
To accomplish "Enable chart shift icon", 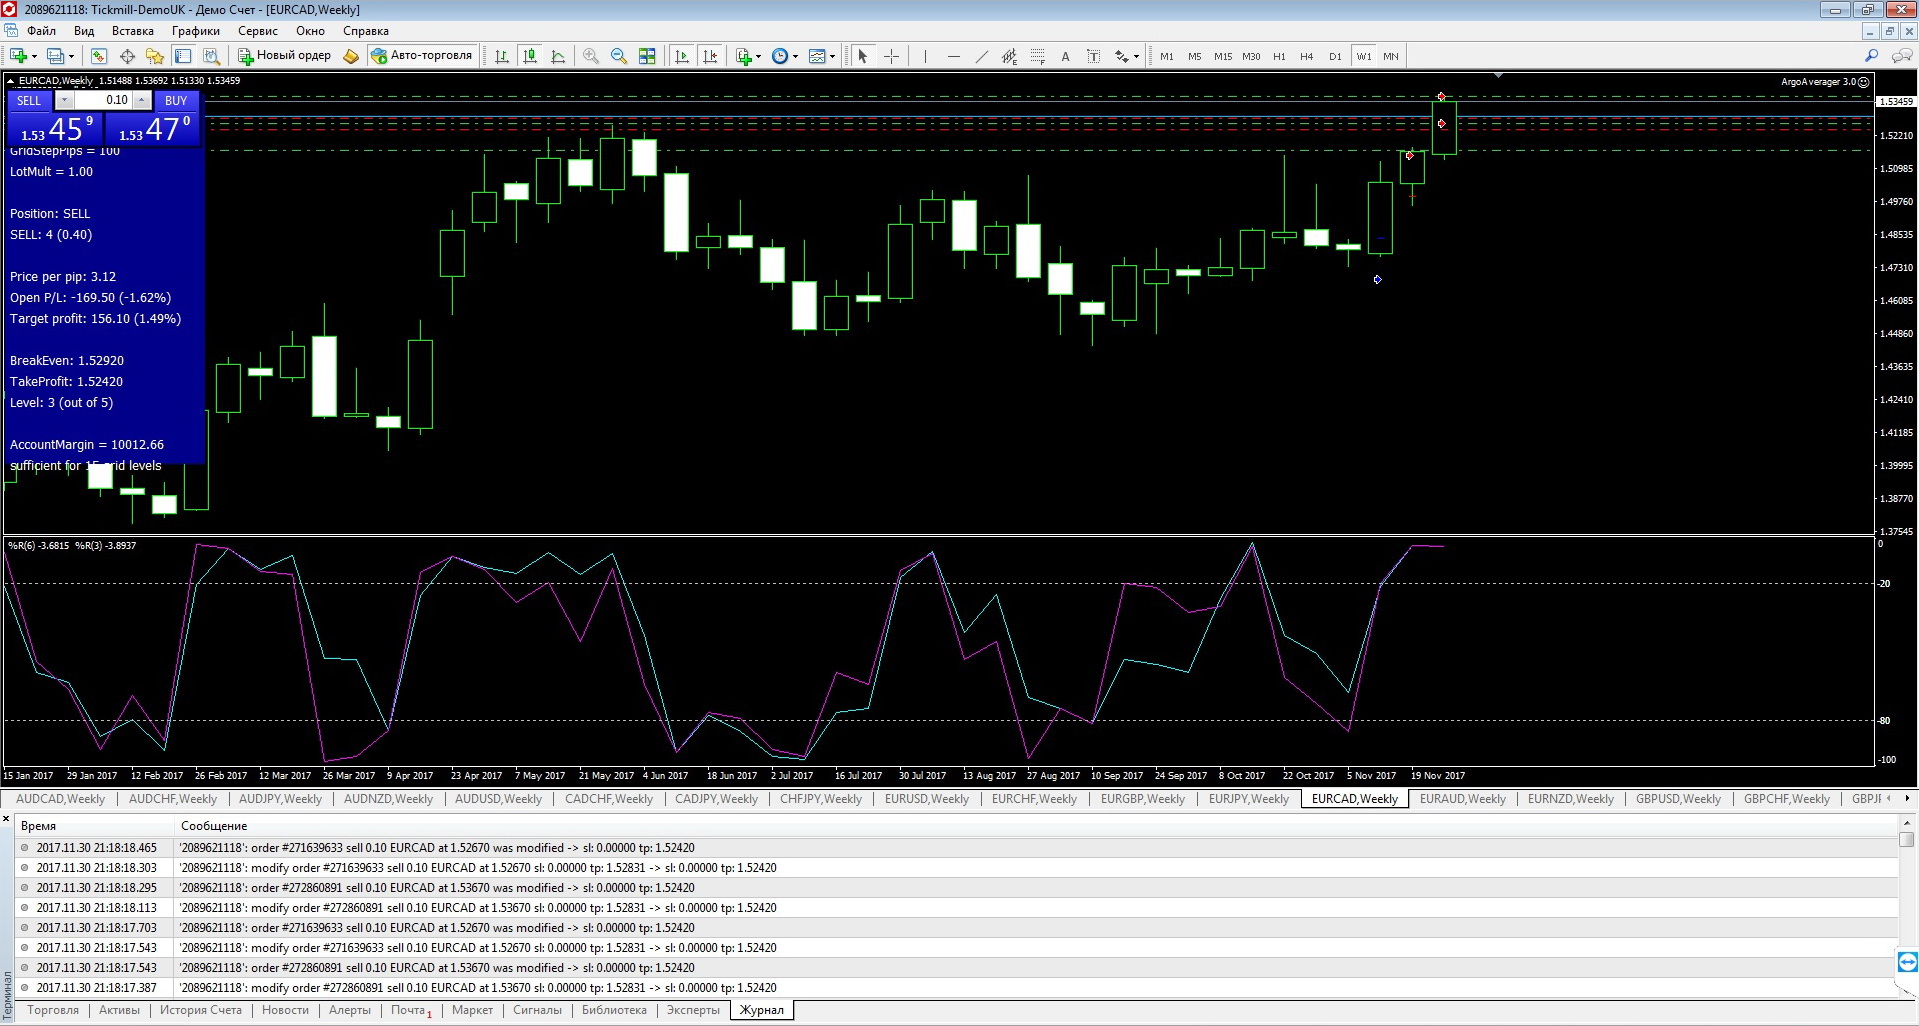I will [x=710, y=56].
